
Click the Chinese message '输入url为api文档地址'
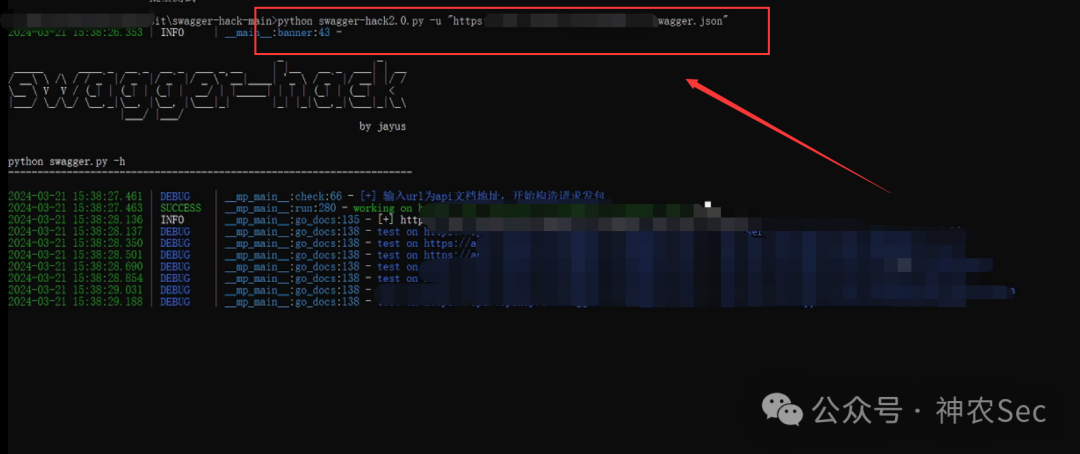(x=446, y=196)
